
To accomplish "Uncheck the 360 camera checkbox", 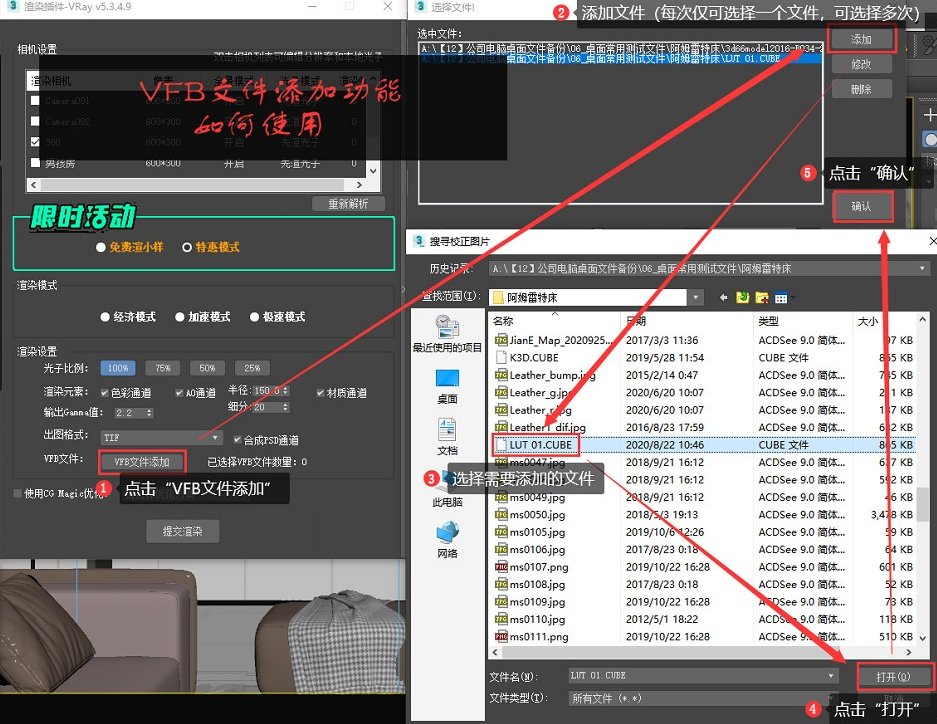I will pos(35,140).
